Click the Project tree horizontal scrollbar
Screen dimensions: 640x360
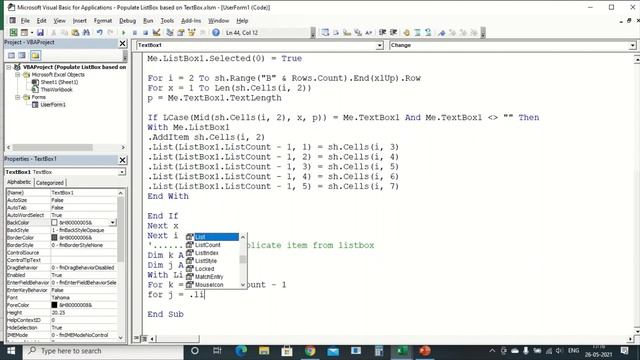pos(53,147)
